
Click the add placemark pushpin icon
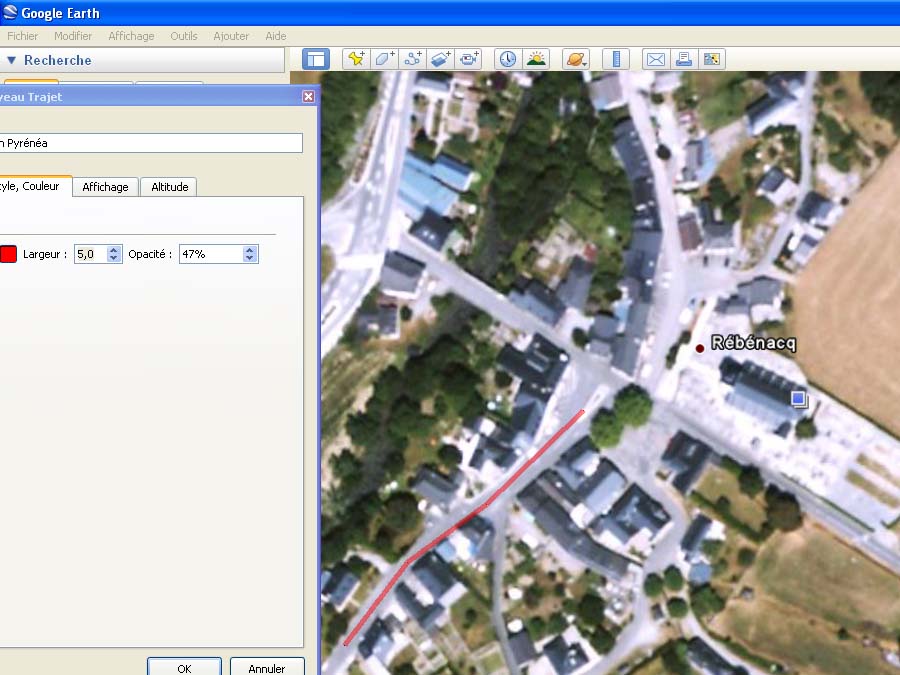point(356,59)
